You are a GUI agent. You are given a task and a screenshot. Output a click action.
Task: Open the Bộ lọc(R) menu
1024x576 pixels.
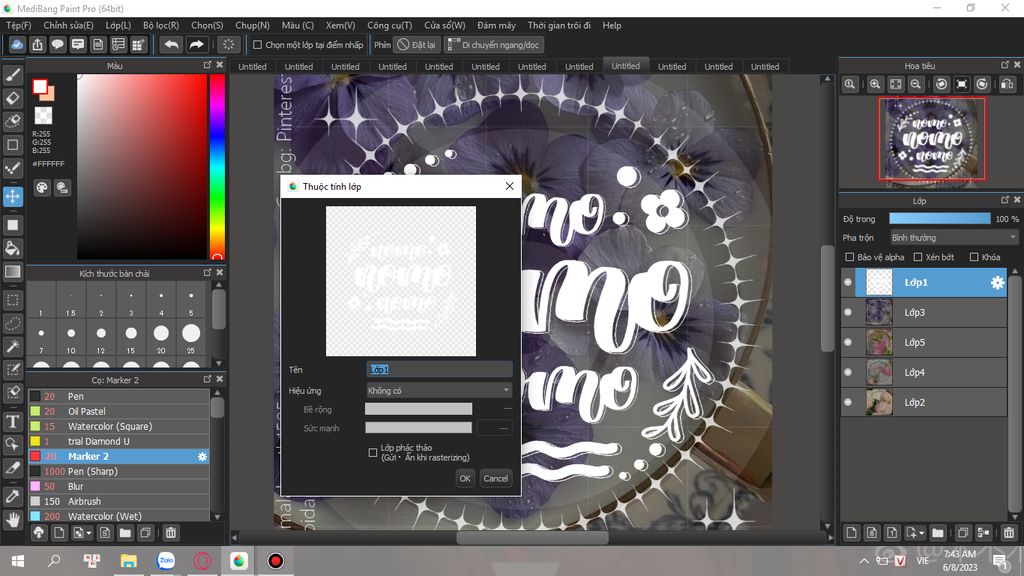coord(160,25)
